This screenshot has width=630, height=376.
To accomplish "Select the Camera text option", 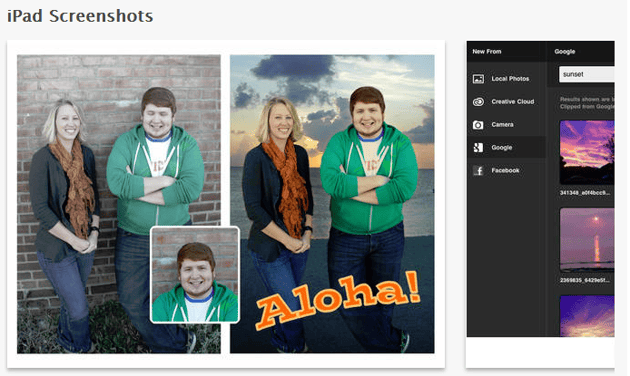I will coord(502,125).
